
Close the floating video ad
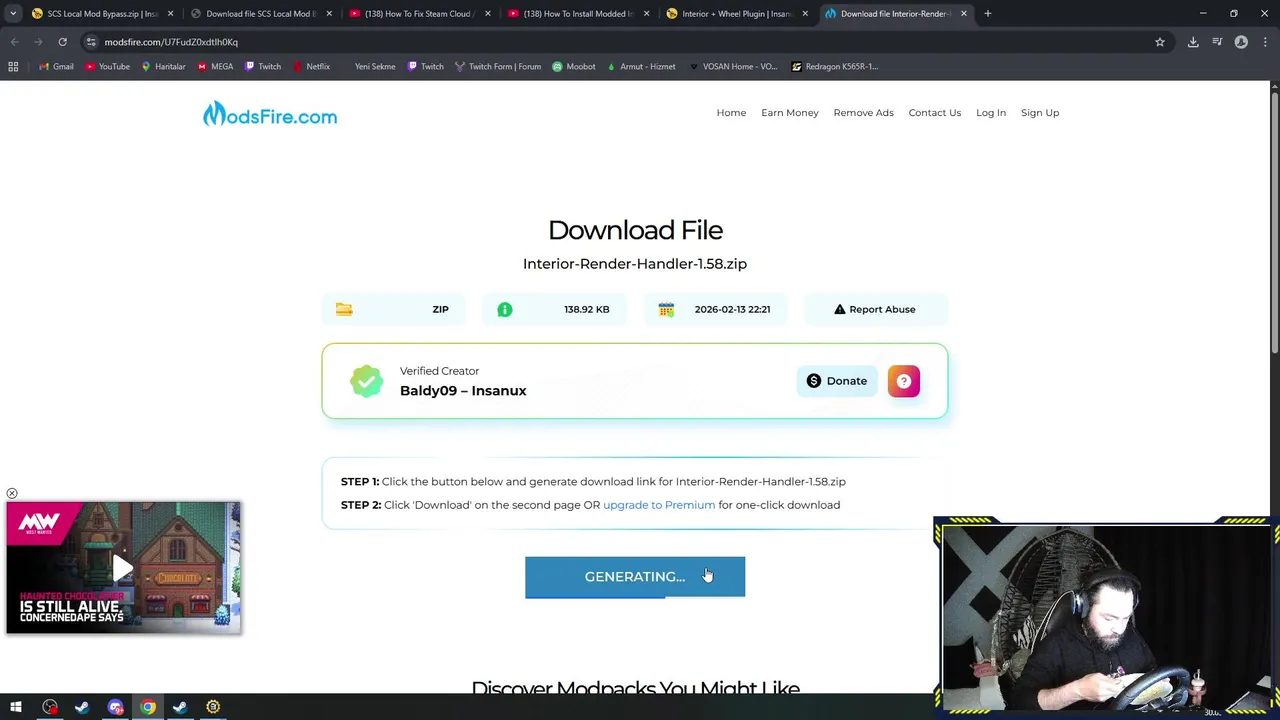pos(12,494)
